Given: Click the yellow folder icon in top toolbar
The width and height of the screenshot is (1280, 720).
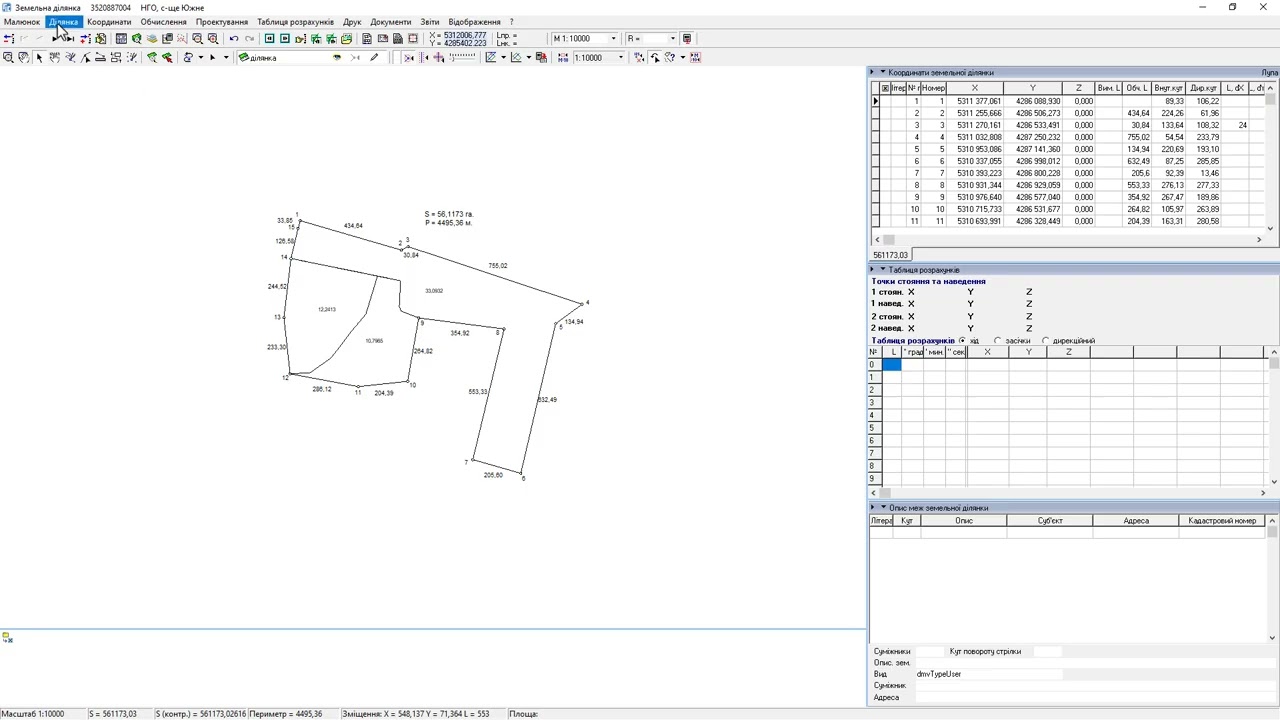Looking at the screenshot, I should [x=346, y=39].
